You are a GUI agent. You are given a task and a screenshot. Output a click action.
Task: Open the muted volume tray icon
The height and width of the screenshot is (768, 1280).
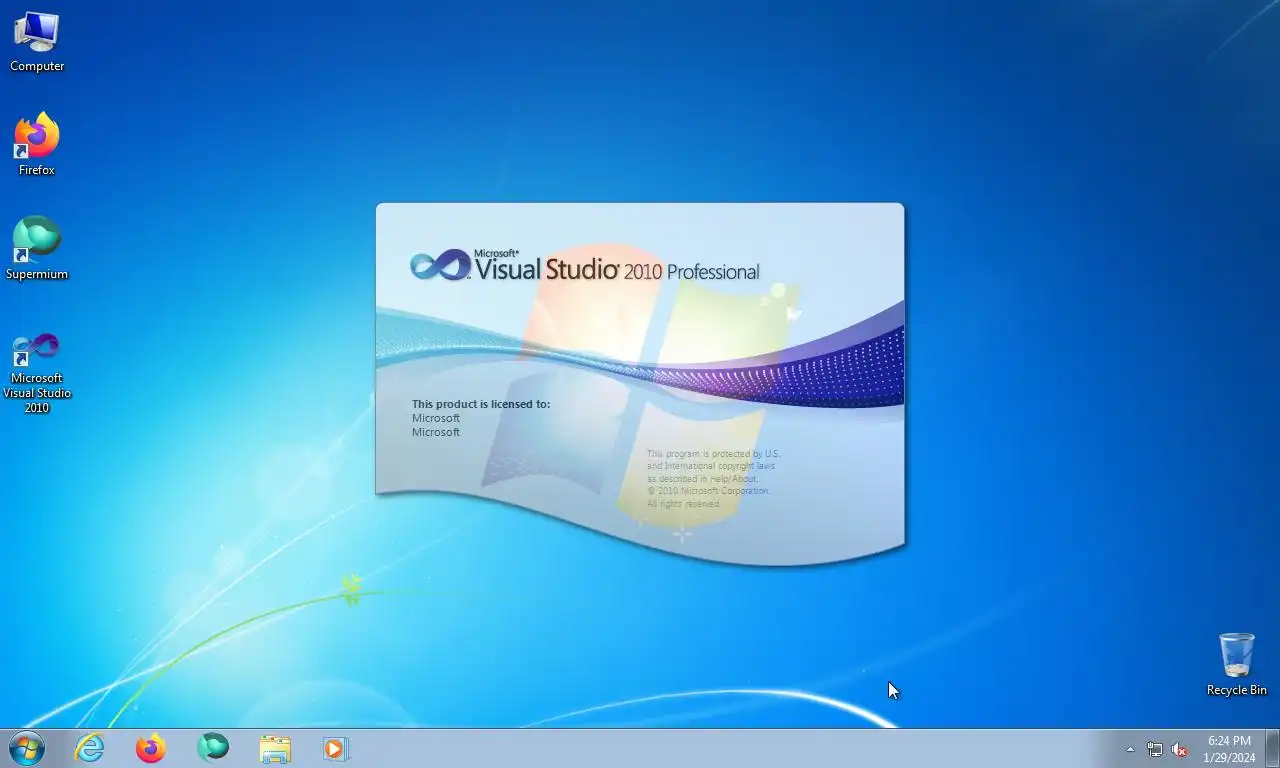coord(1179,749)
